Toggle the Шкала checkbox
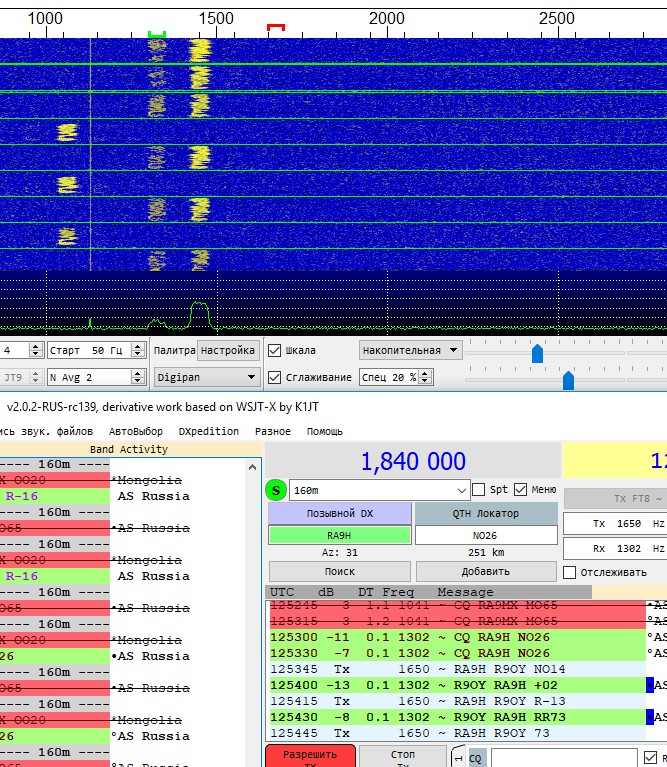667x767 pixels. (275, 351)
